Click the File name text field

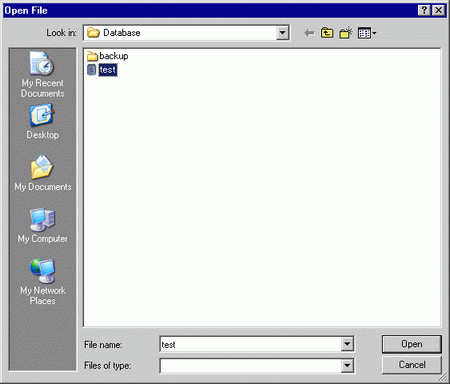251,344
